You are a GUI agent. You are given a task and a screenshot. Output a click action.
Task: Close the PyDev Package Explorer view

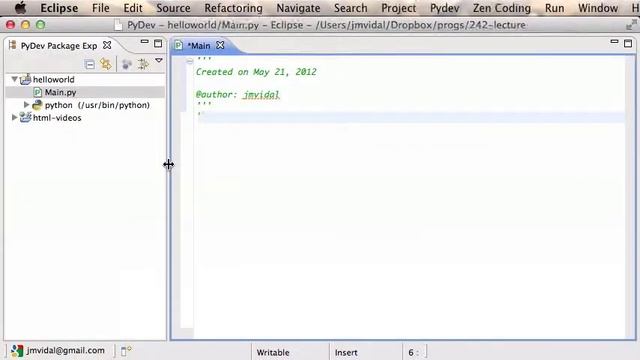tap(107, 45)
